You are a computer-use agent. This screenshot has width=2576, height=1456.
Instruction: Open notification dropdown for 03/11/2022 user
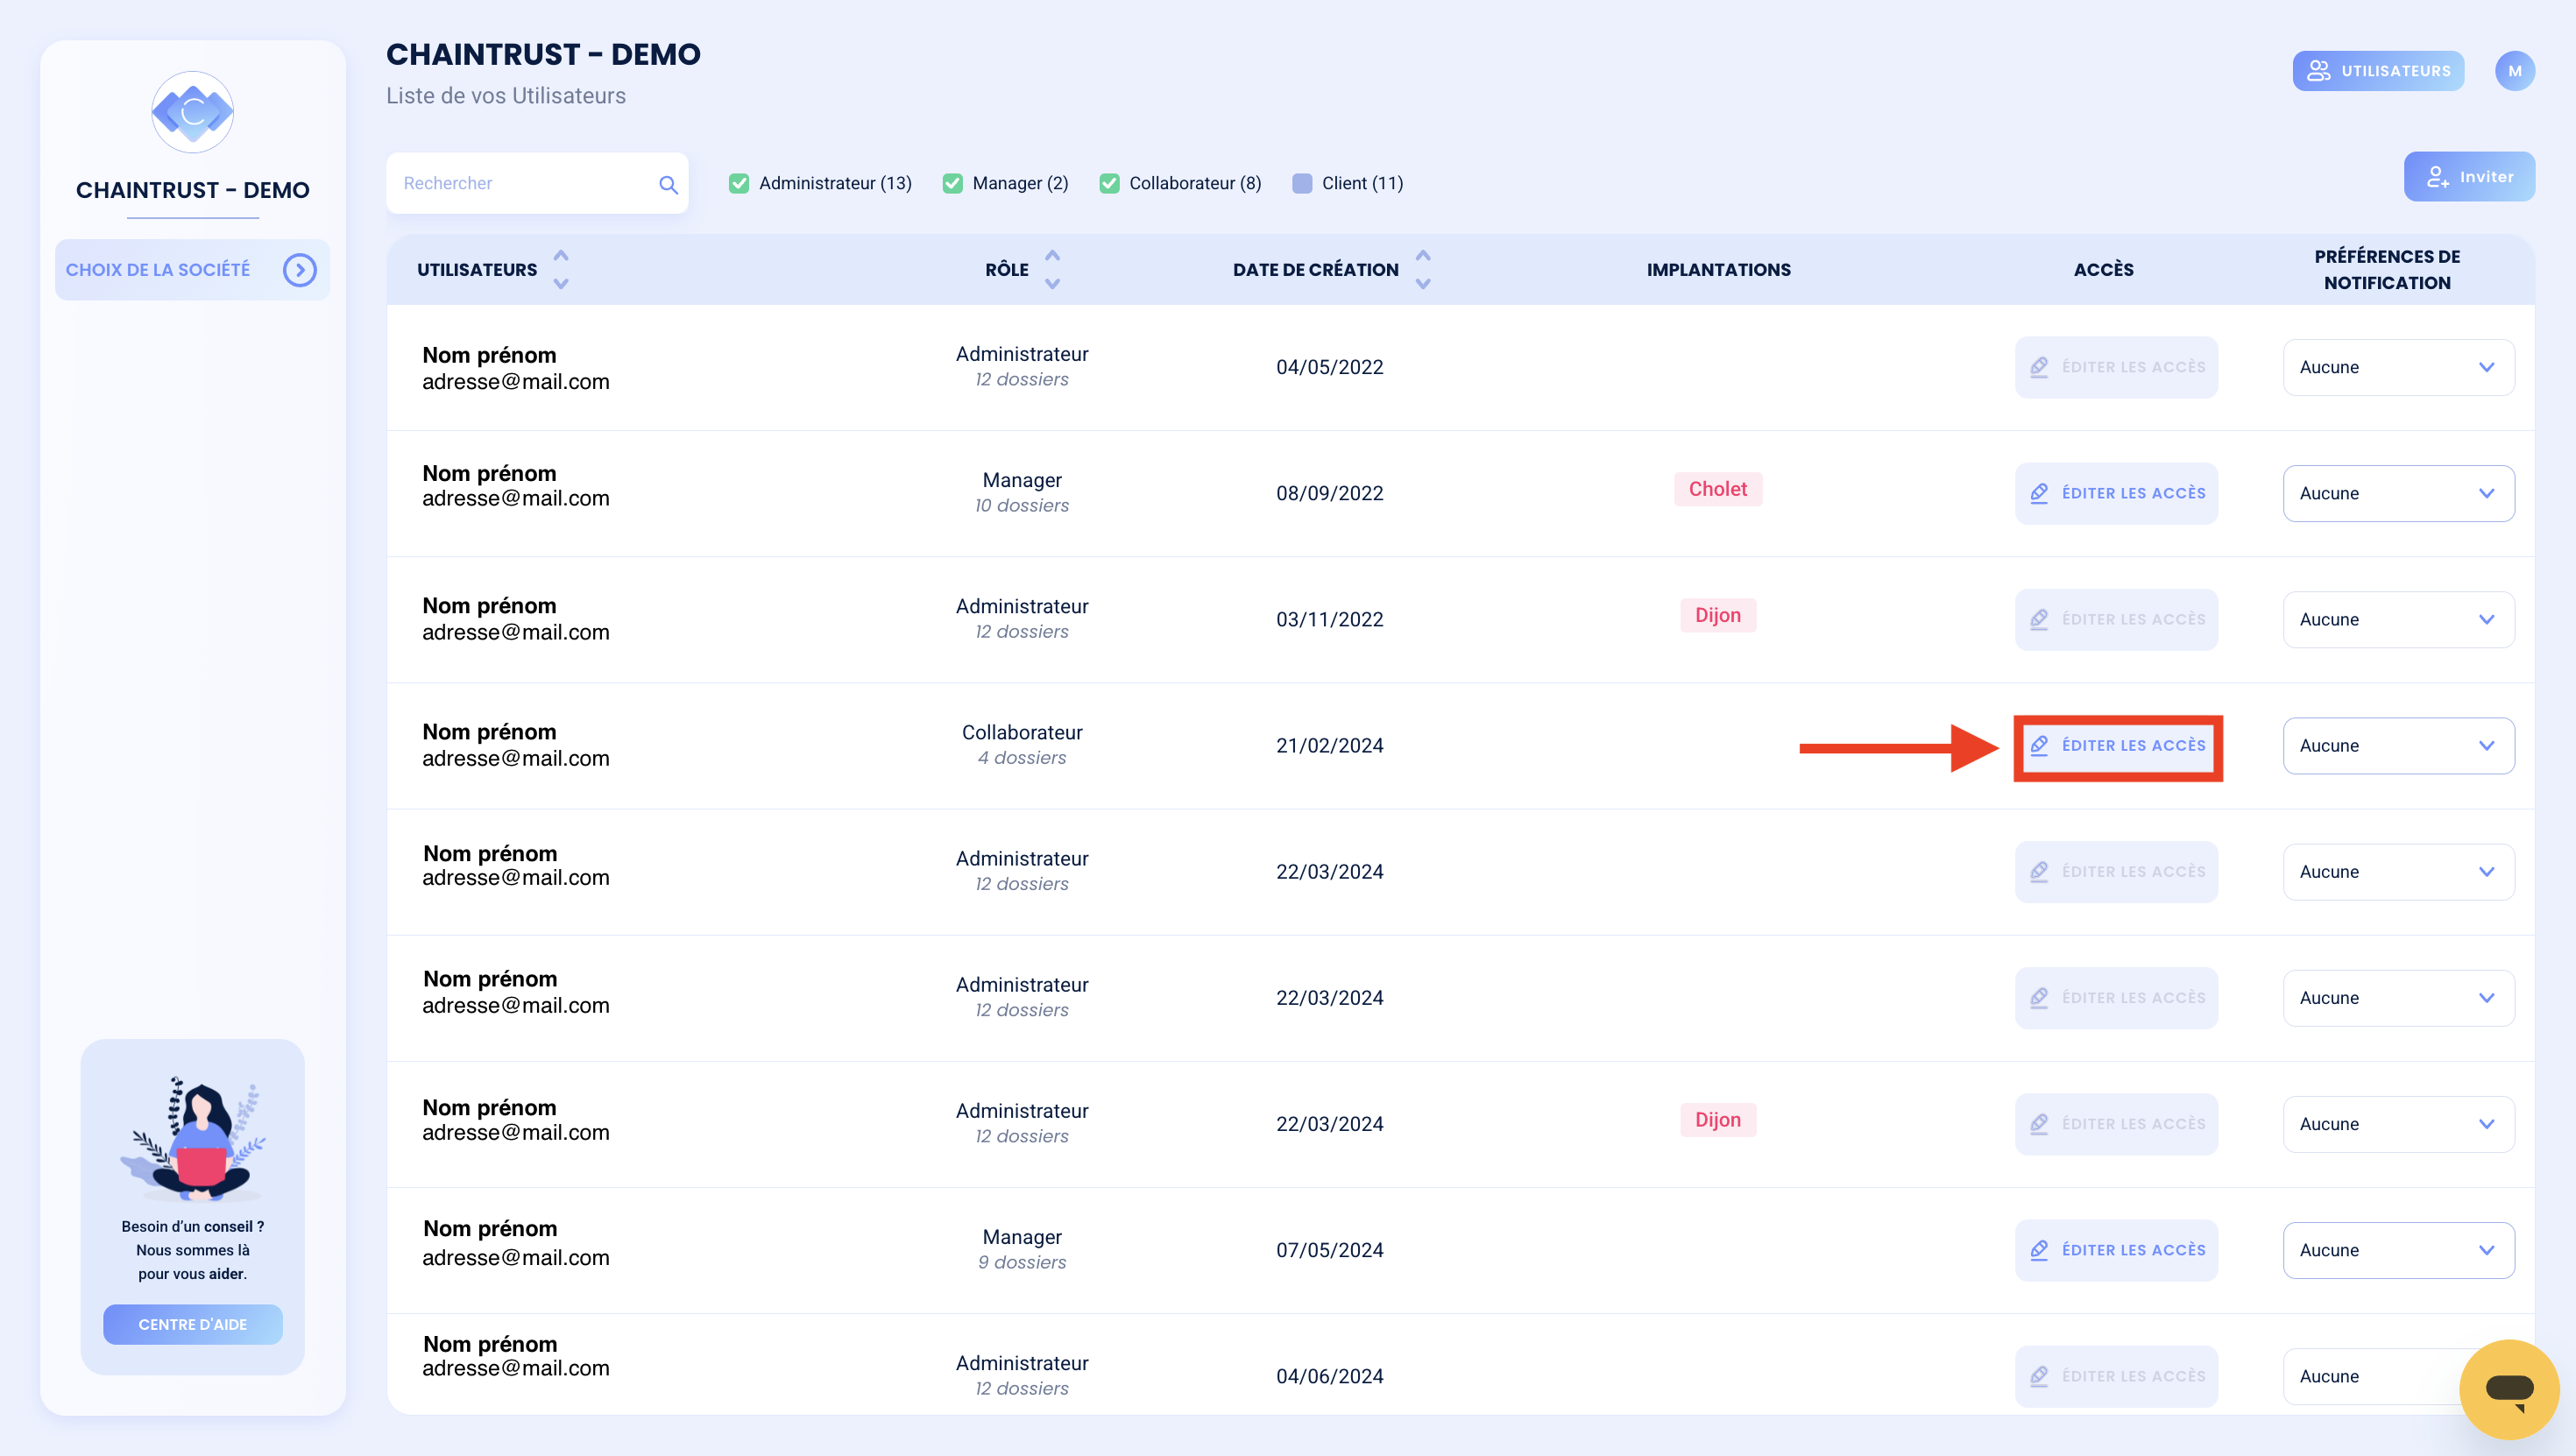click(2398, 619)
